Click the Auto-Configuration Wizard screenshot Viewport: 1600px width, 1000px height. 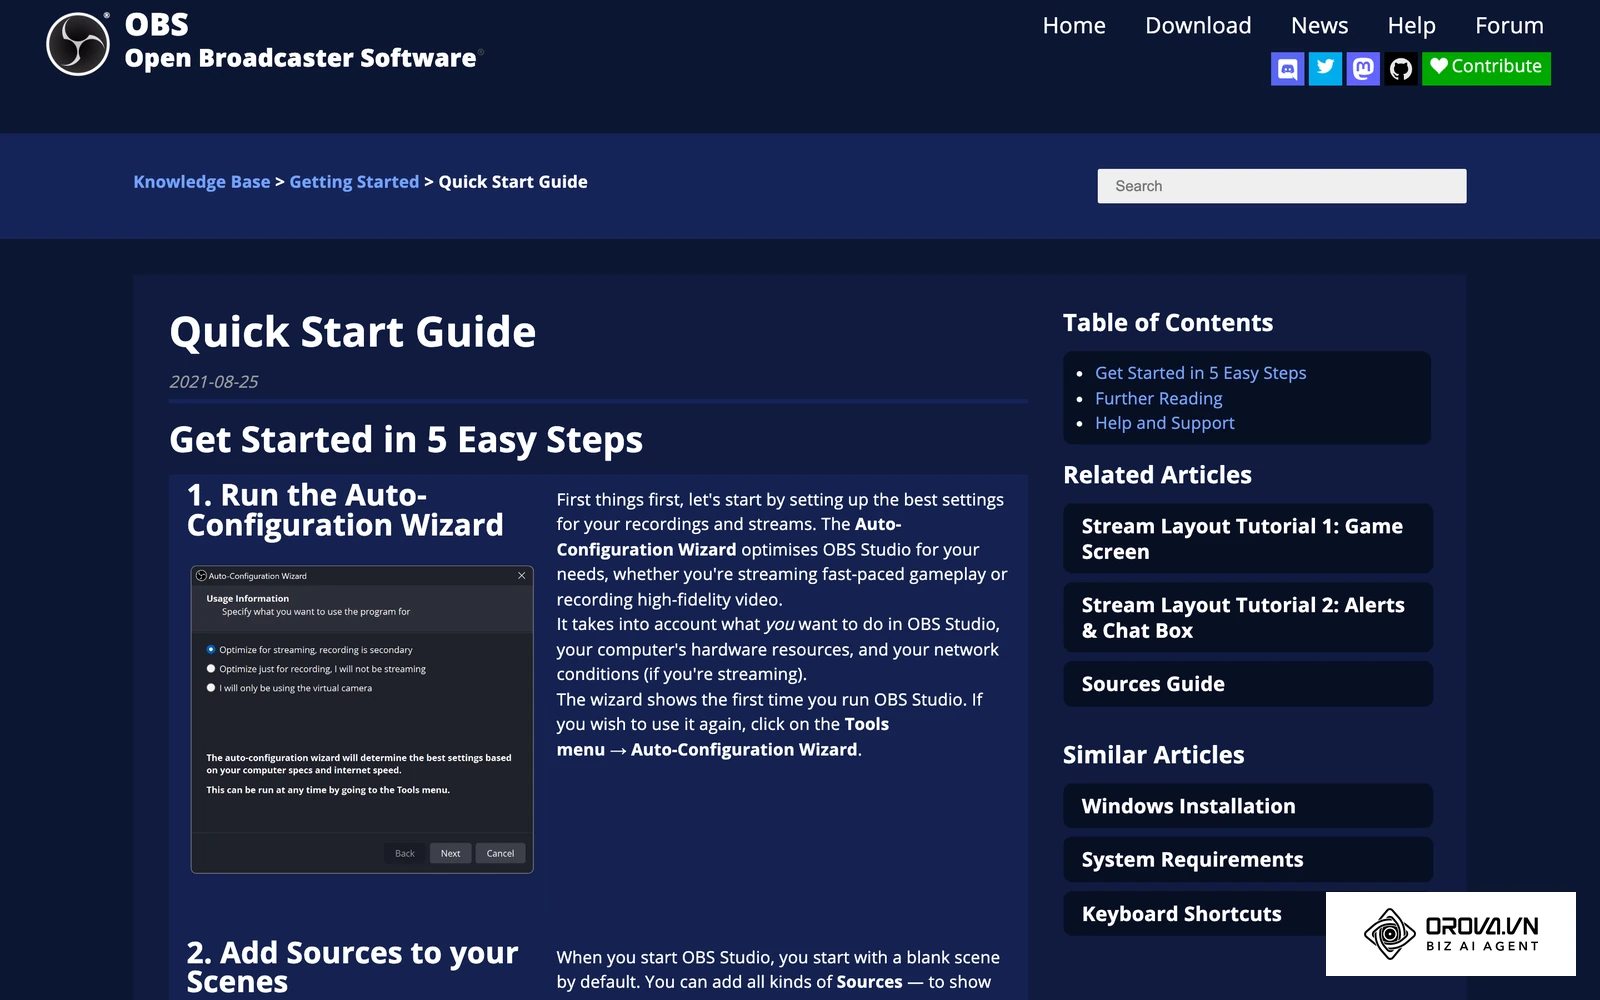[362, 720]
